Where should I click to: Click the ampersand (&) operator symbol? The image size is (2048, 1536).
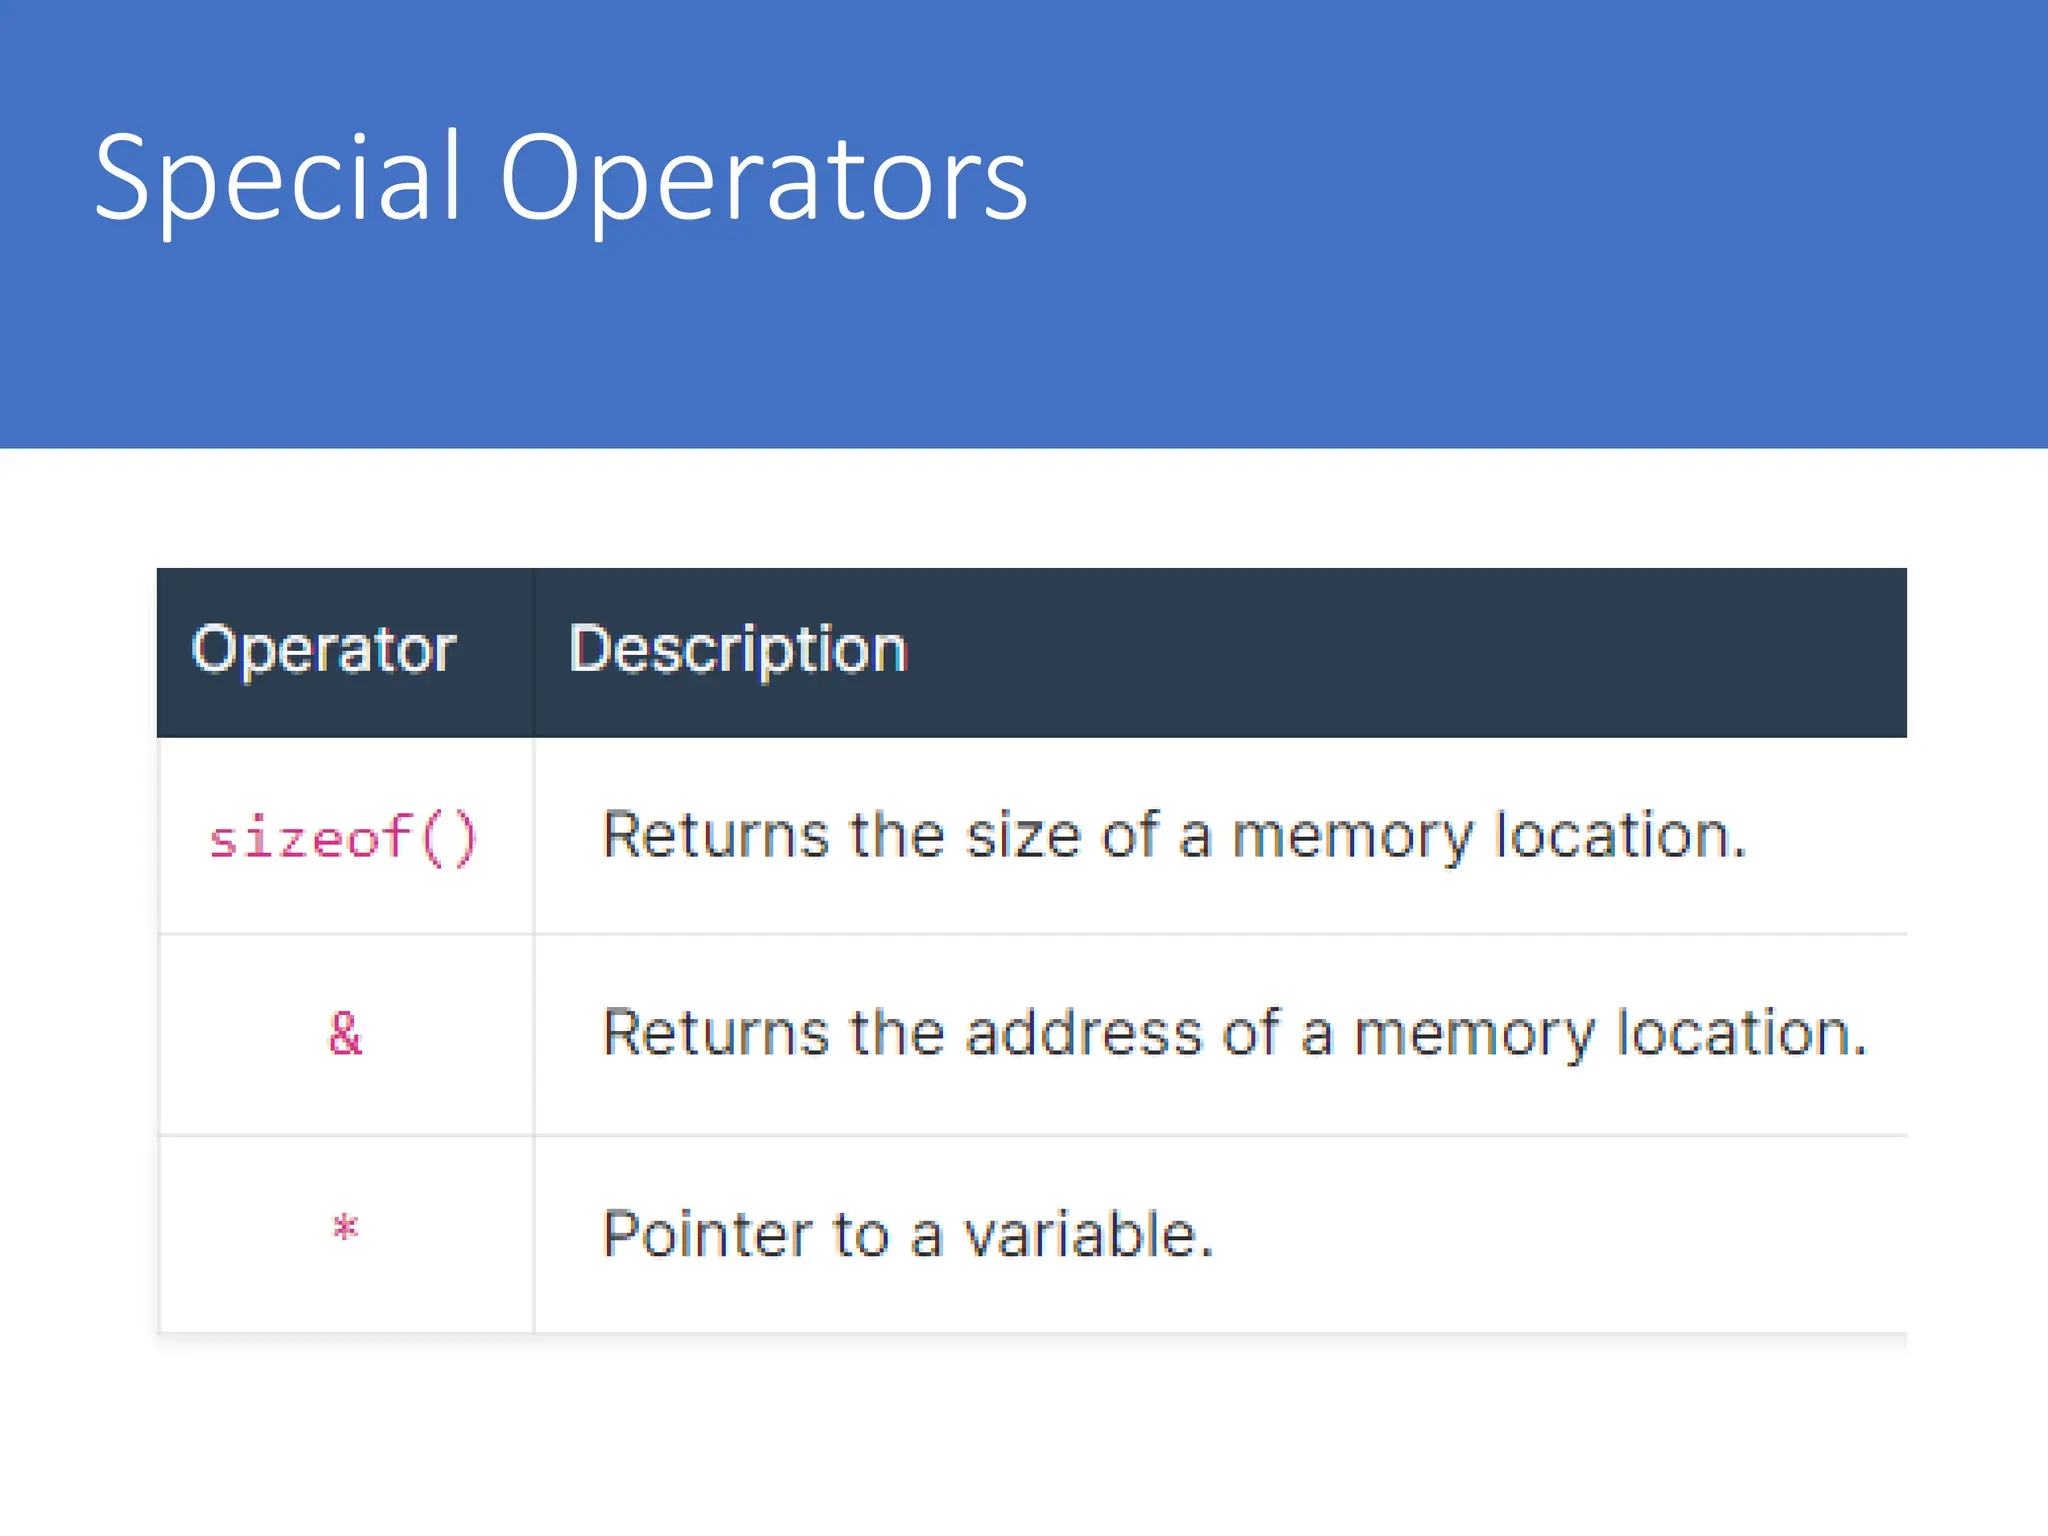[345, 1033]
